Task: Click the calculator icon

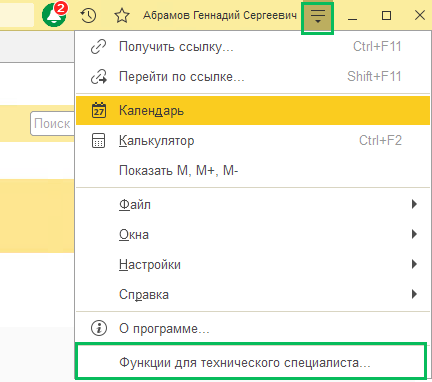Action: coord(98,141)
